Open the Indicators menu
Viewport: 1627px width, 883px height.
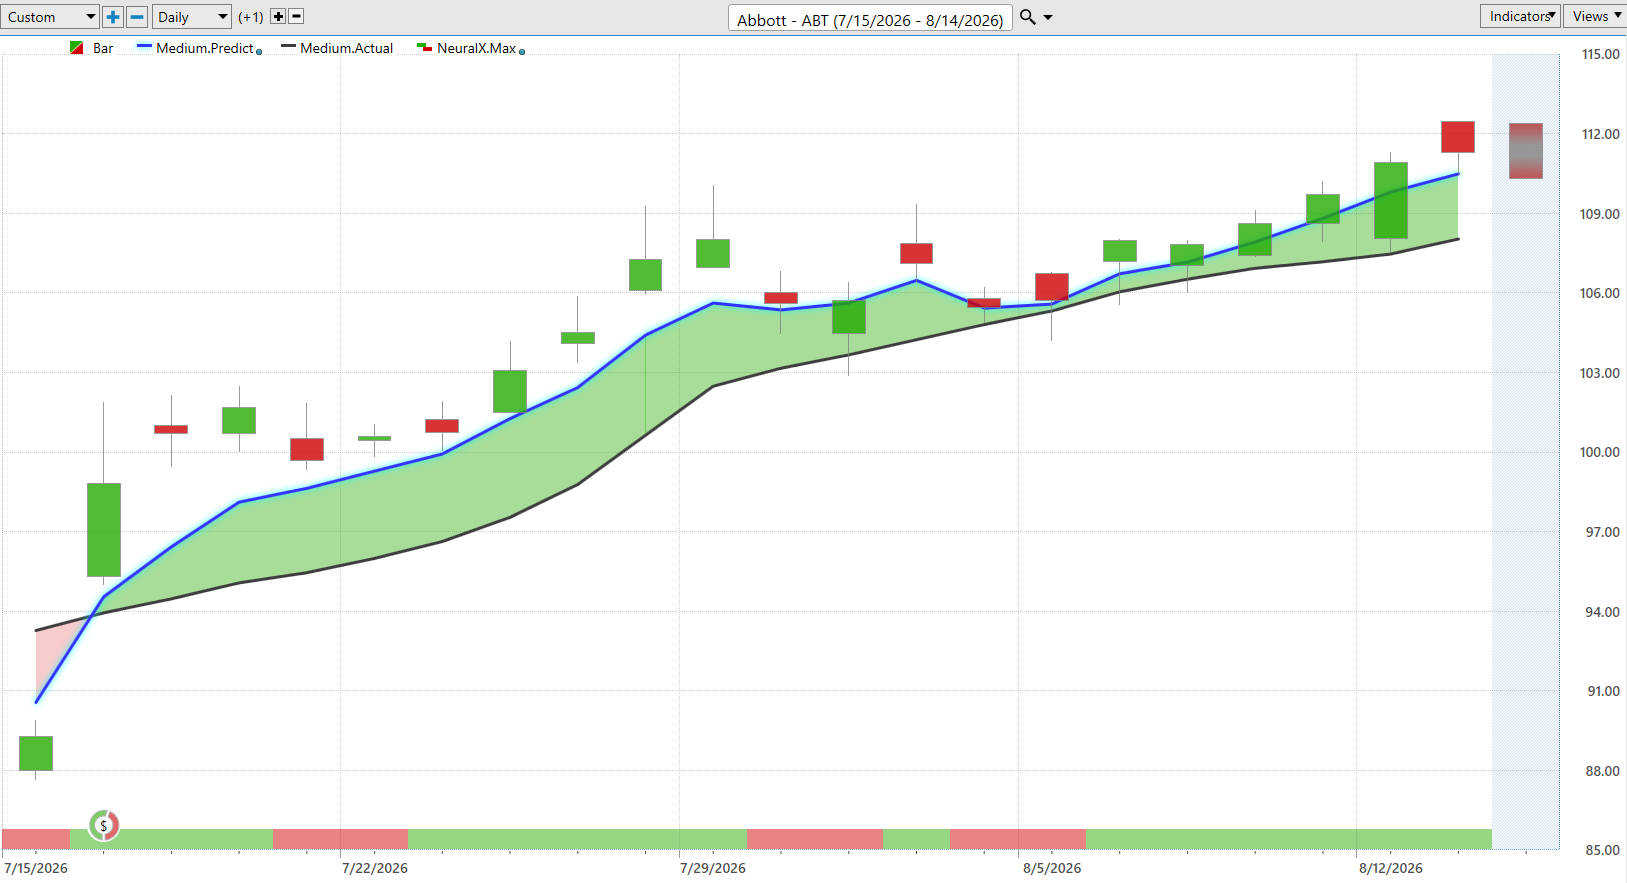coord(1520,16)
